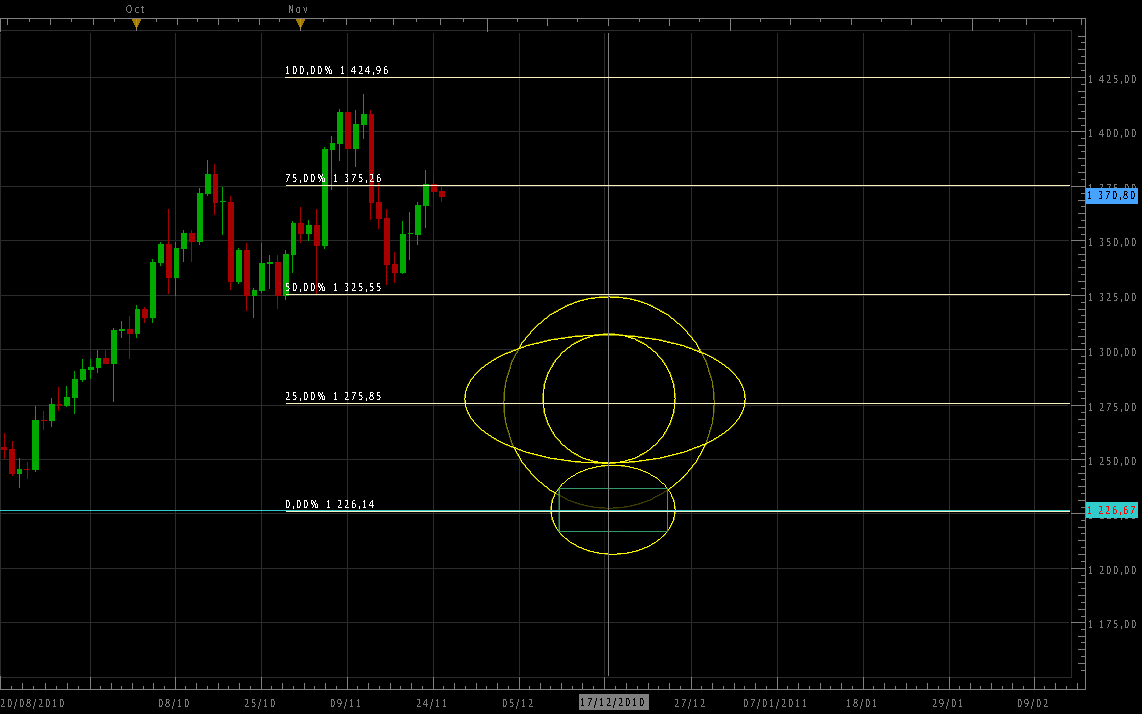Click the 09/02 date axis label
The width and height of the screenshot is (1142, 714).
coord(1033,704)
